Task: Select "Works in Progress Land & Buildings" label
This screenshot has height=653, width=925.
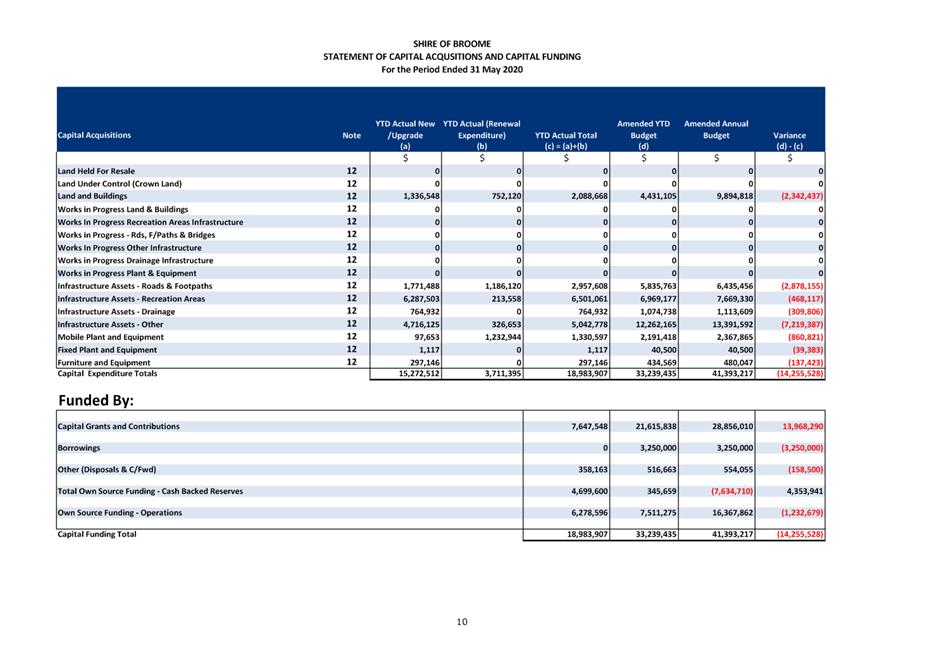Action: tap(123, 209)
